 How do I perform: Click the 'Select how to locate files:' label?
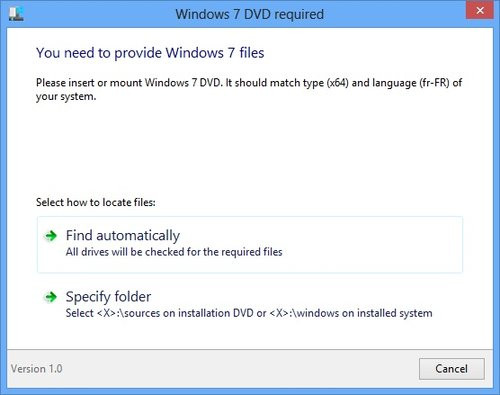(96, 202)
